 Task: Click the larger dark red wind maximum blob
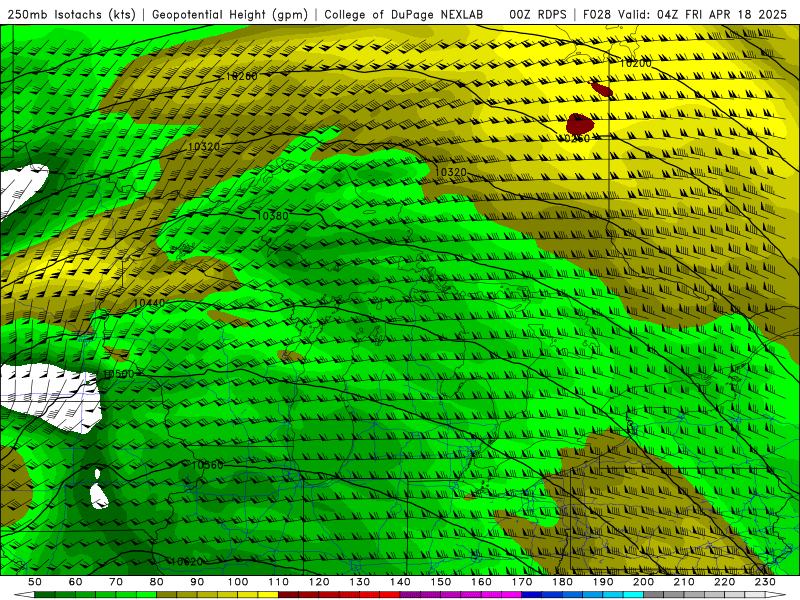coord(580,123)
